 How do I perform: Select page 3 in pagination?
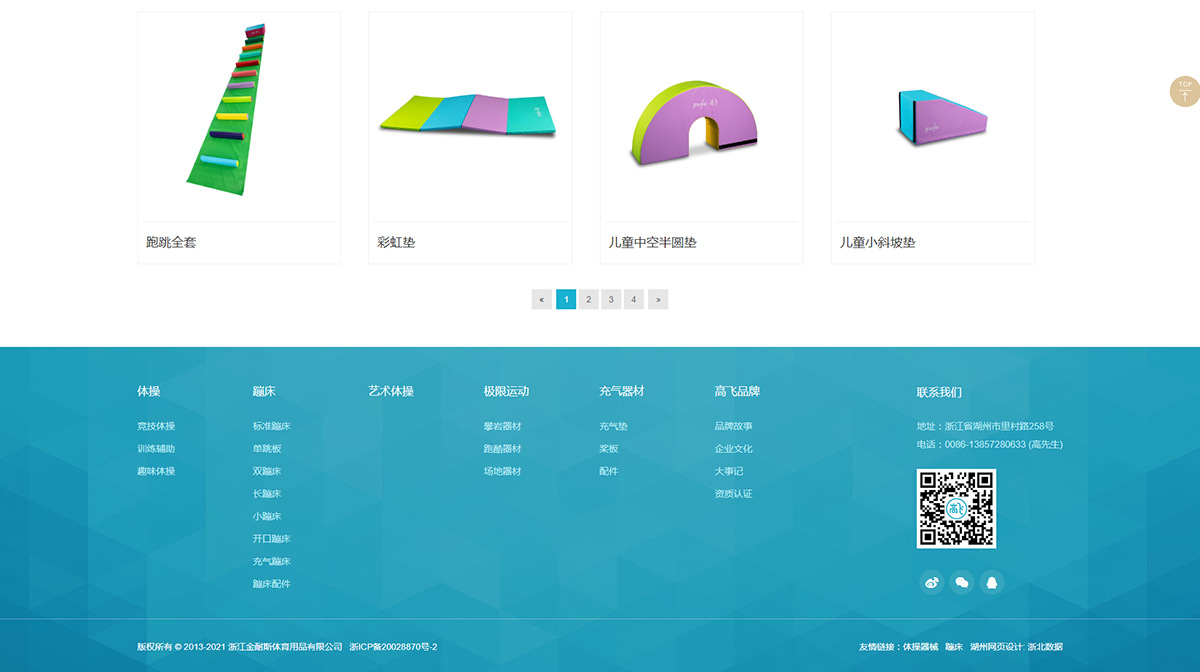tap(611, 299)
